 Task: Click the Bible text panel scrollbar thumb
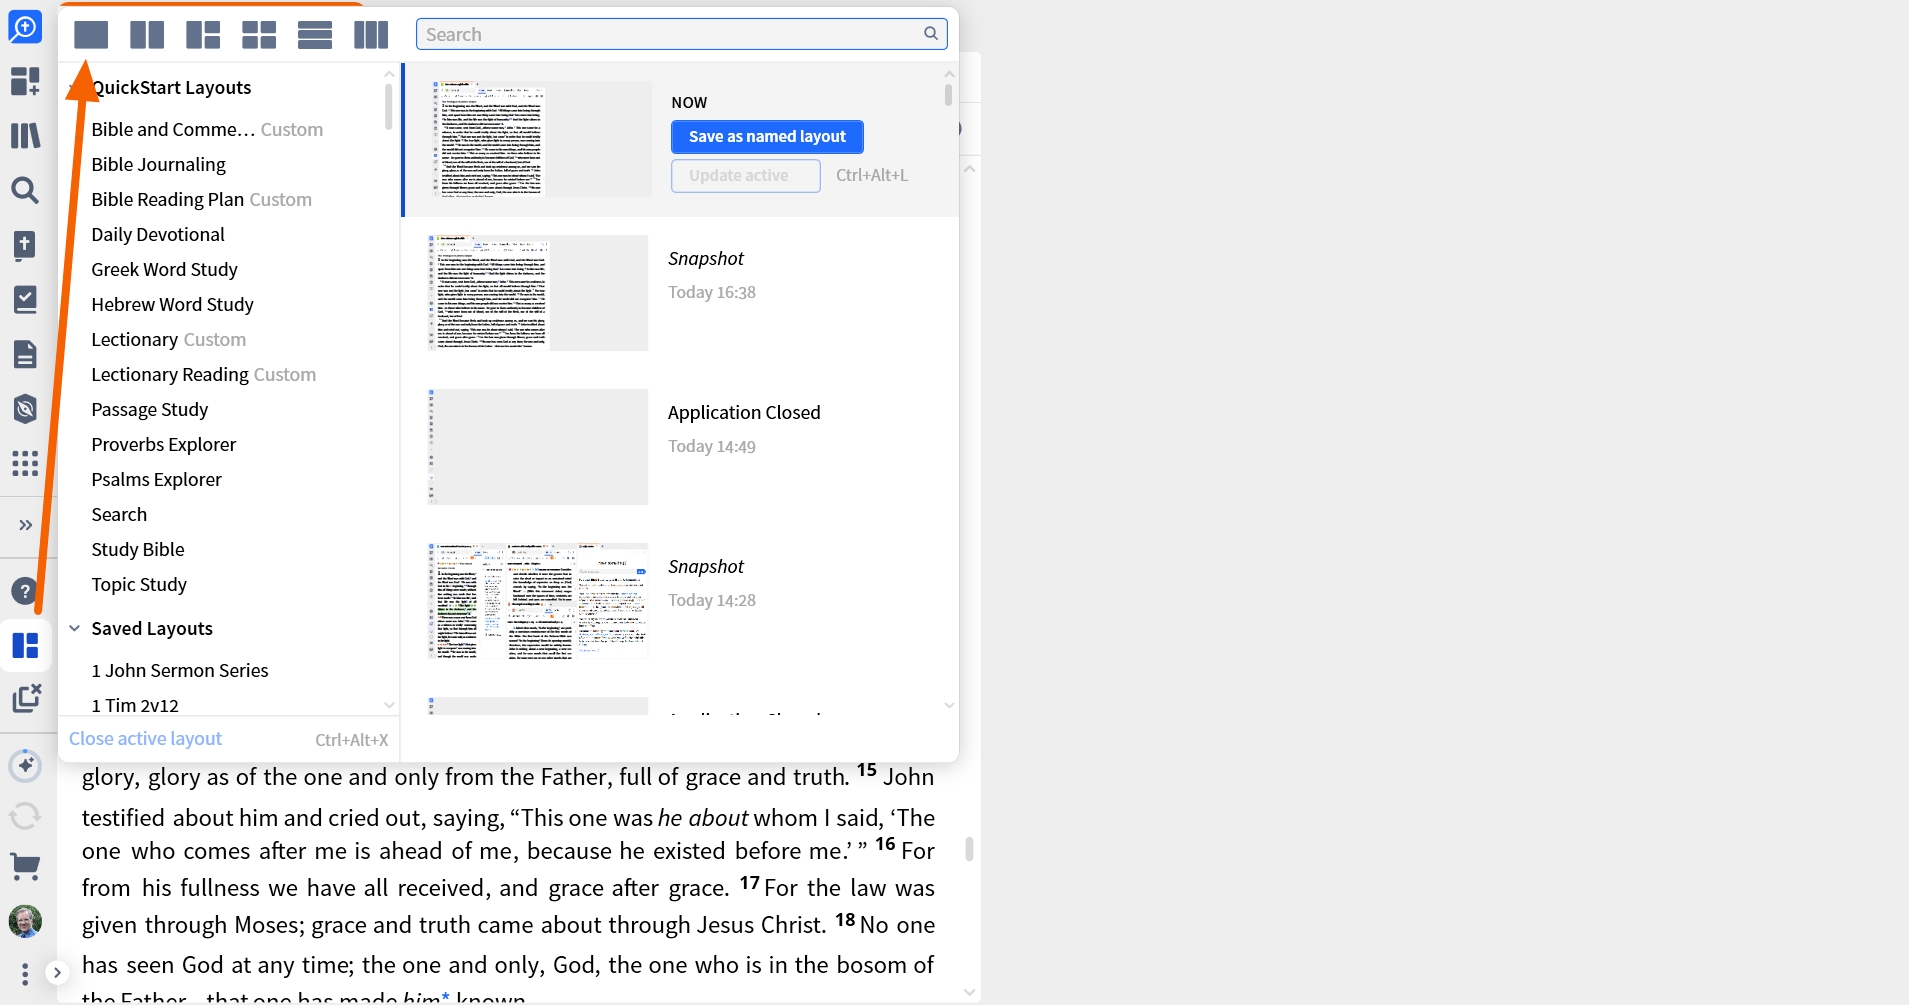click(969, 849)
